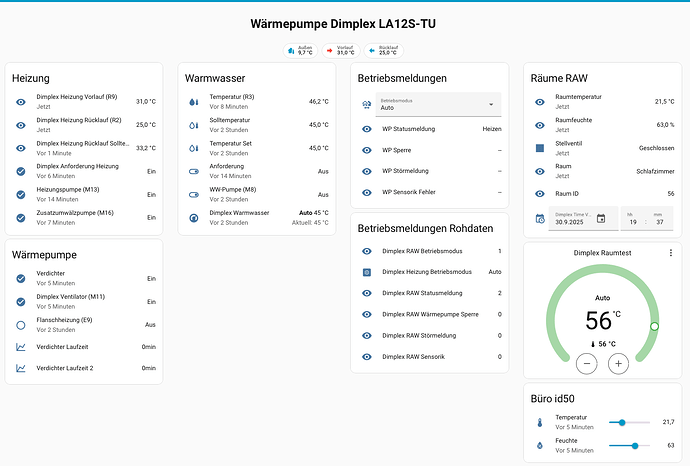Click eye icon for WP Statusmeldung

[x=367, y=129]
